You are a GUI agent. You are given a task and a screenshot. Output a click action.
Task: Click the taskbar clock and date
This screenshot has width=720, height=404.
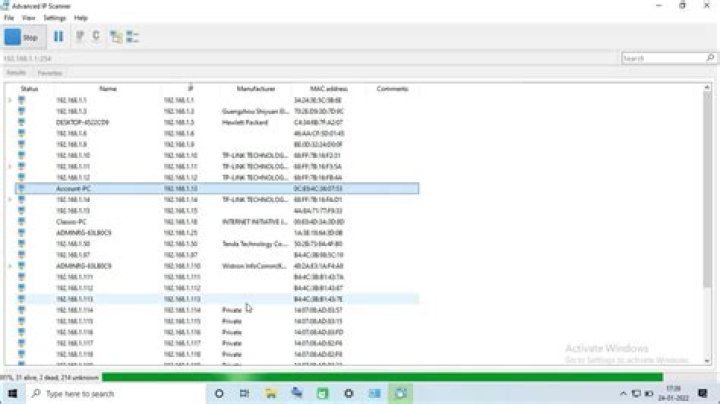(x=674, y=393)
